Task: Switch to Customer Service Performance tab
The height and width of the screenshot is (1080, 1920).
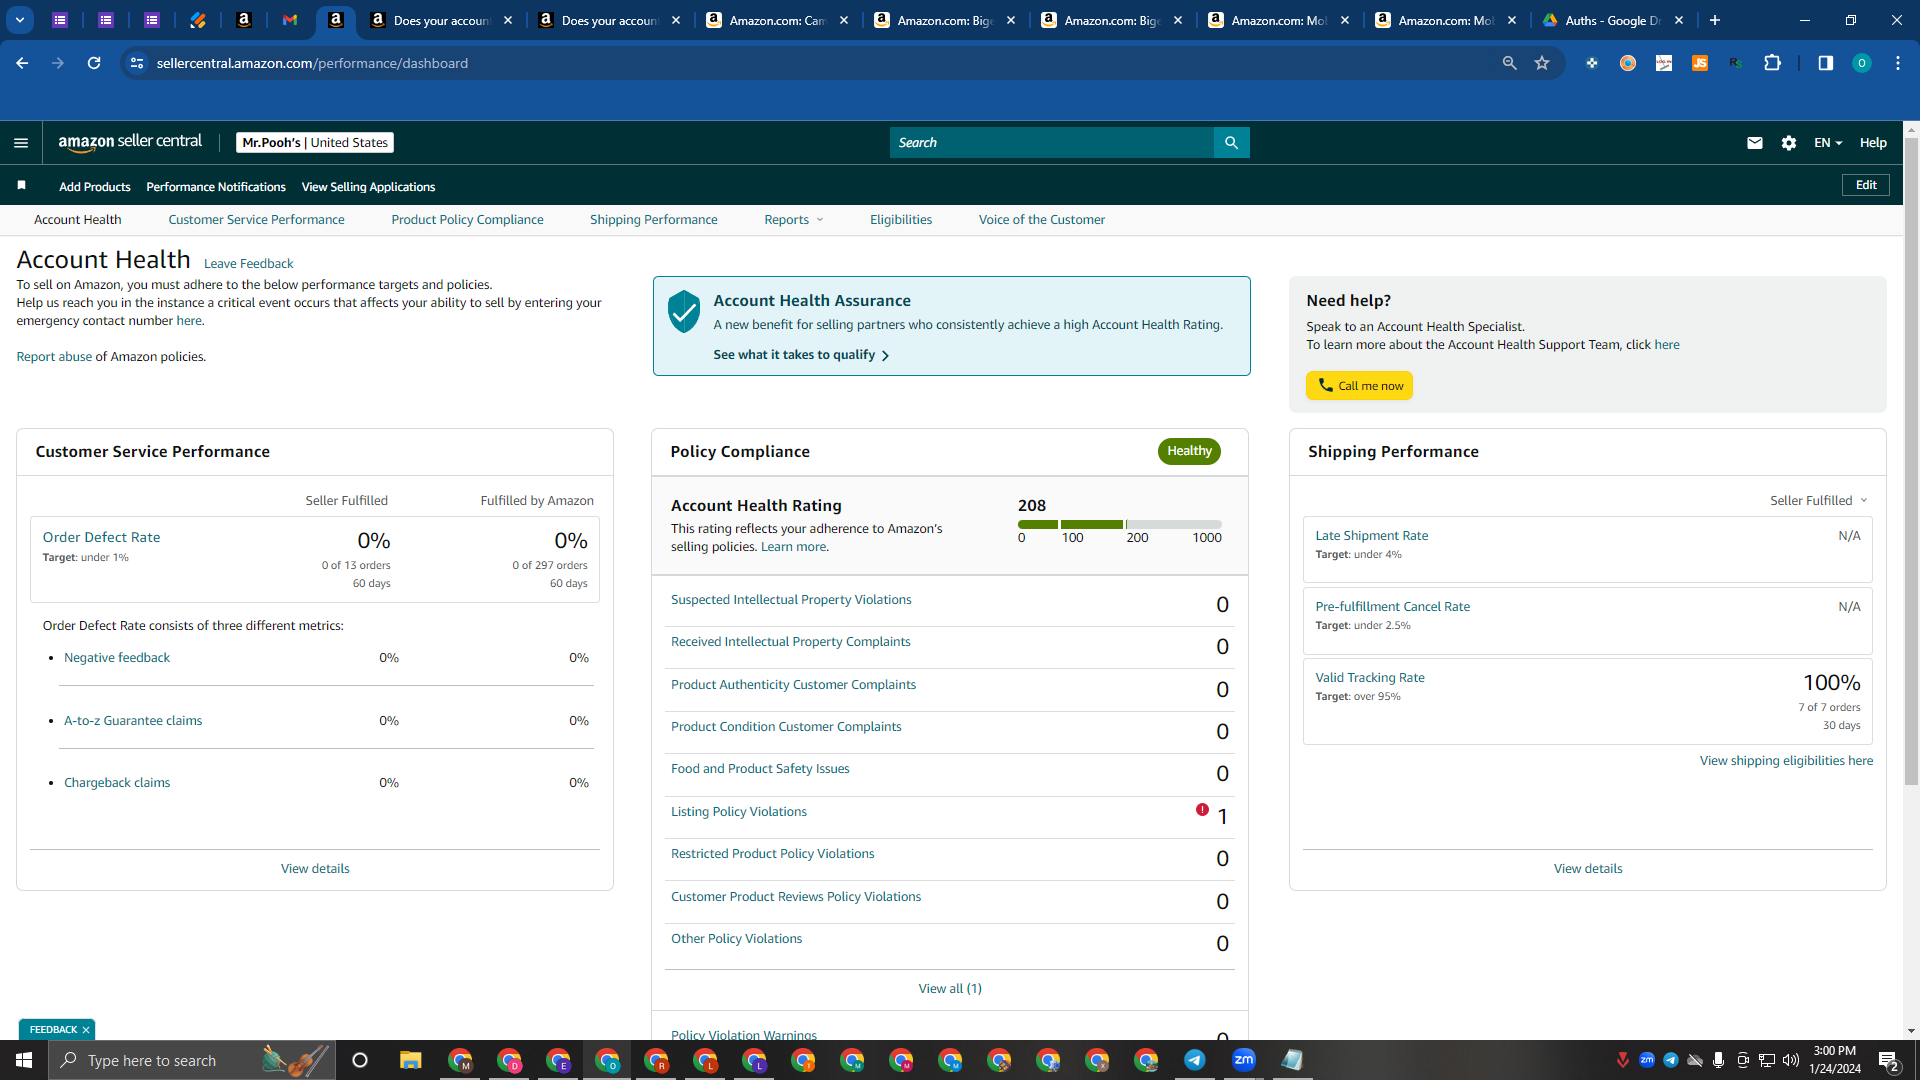Action: pos(256,220)
